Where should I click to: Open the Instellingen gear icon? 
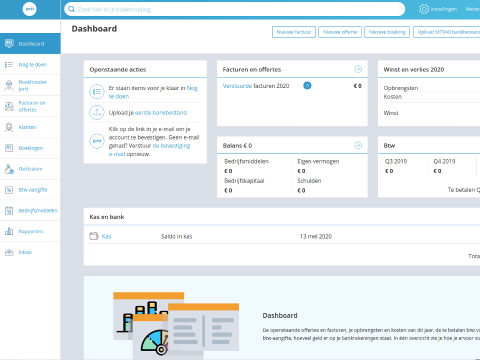point(424,9)
